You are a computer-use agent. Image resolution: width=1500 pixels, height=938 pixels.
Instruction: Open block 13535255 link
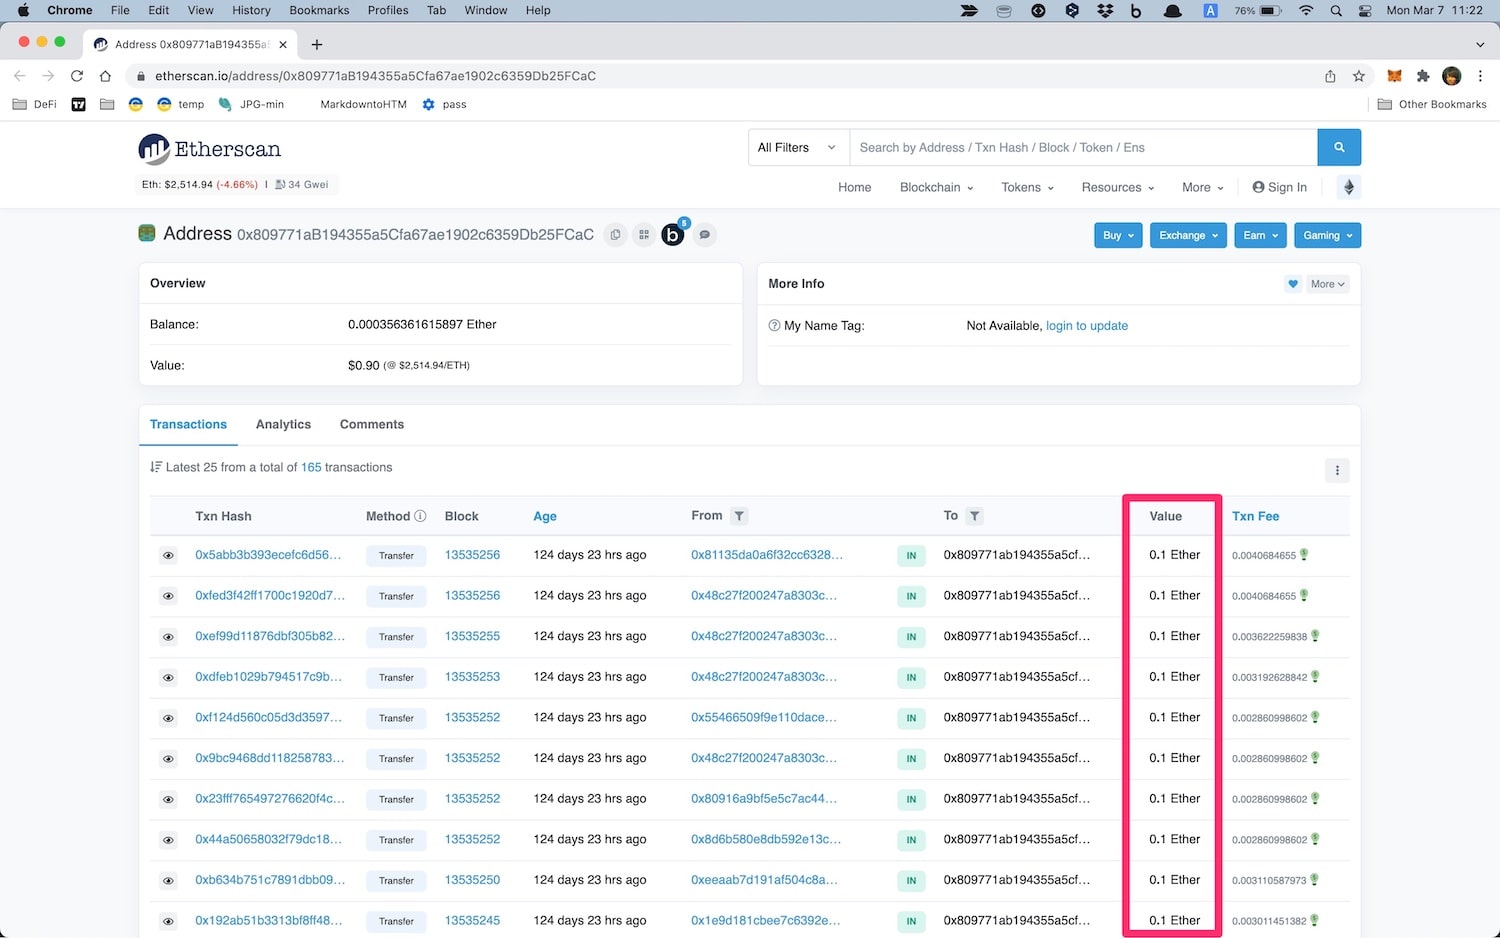click(472, 636)
